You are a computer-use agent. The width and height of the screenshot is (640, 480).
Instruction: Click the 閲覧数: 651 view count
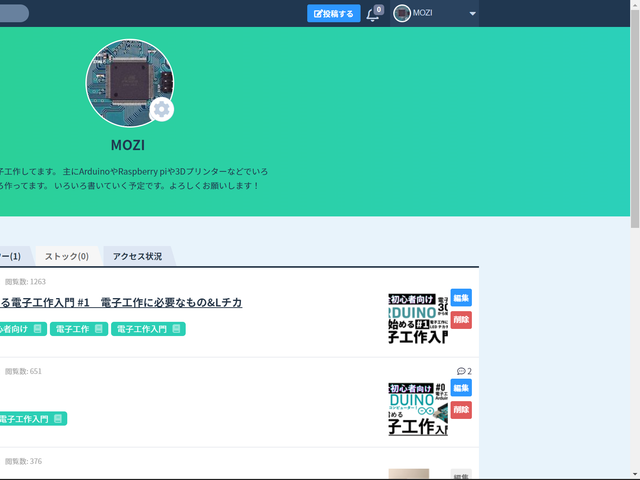[23, 371]
